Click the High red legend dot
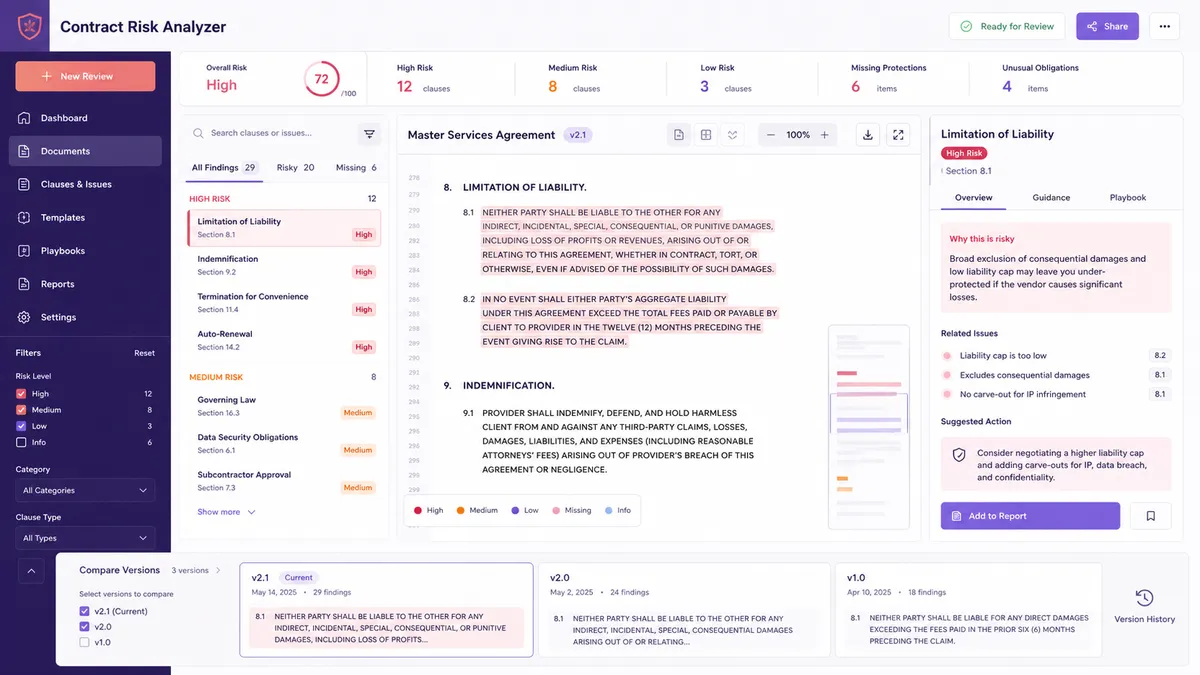The width and height of the screenshot is (1200, 675). [x=419, y=510]
